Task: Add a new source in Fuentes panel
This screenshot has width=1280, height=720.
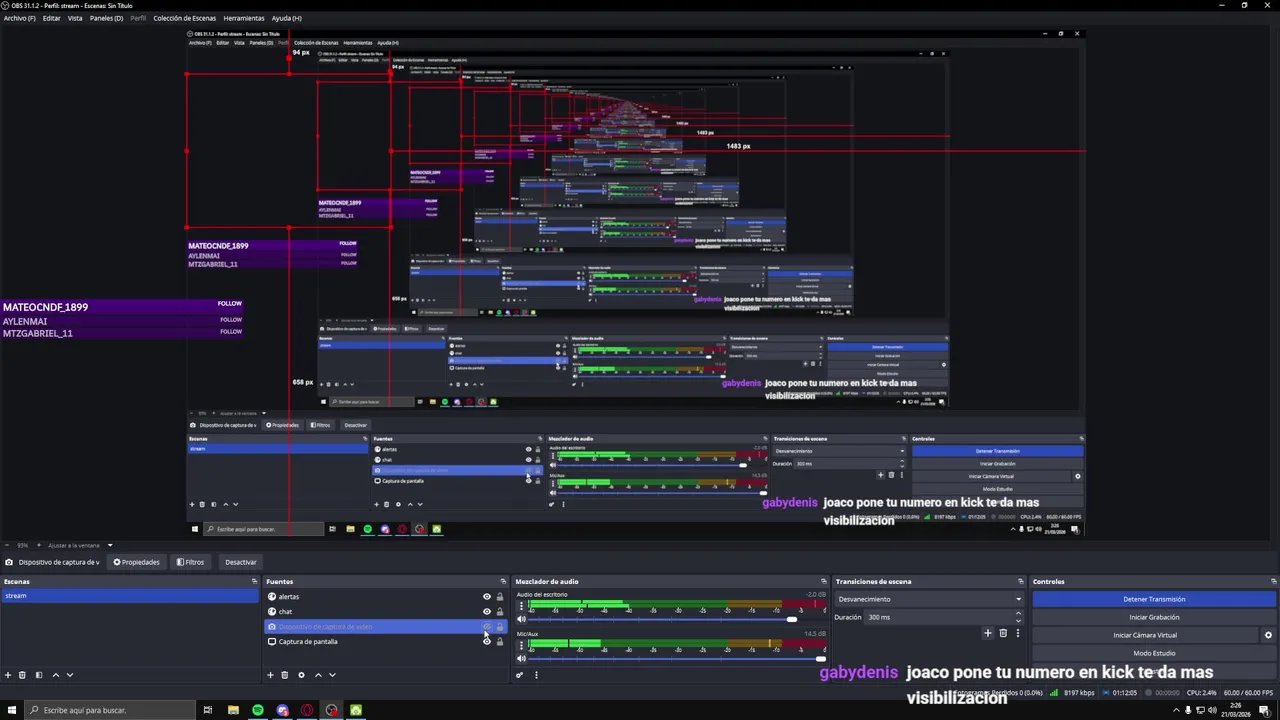Action: point(270,675)
